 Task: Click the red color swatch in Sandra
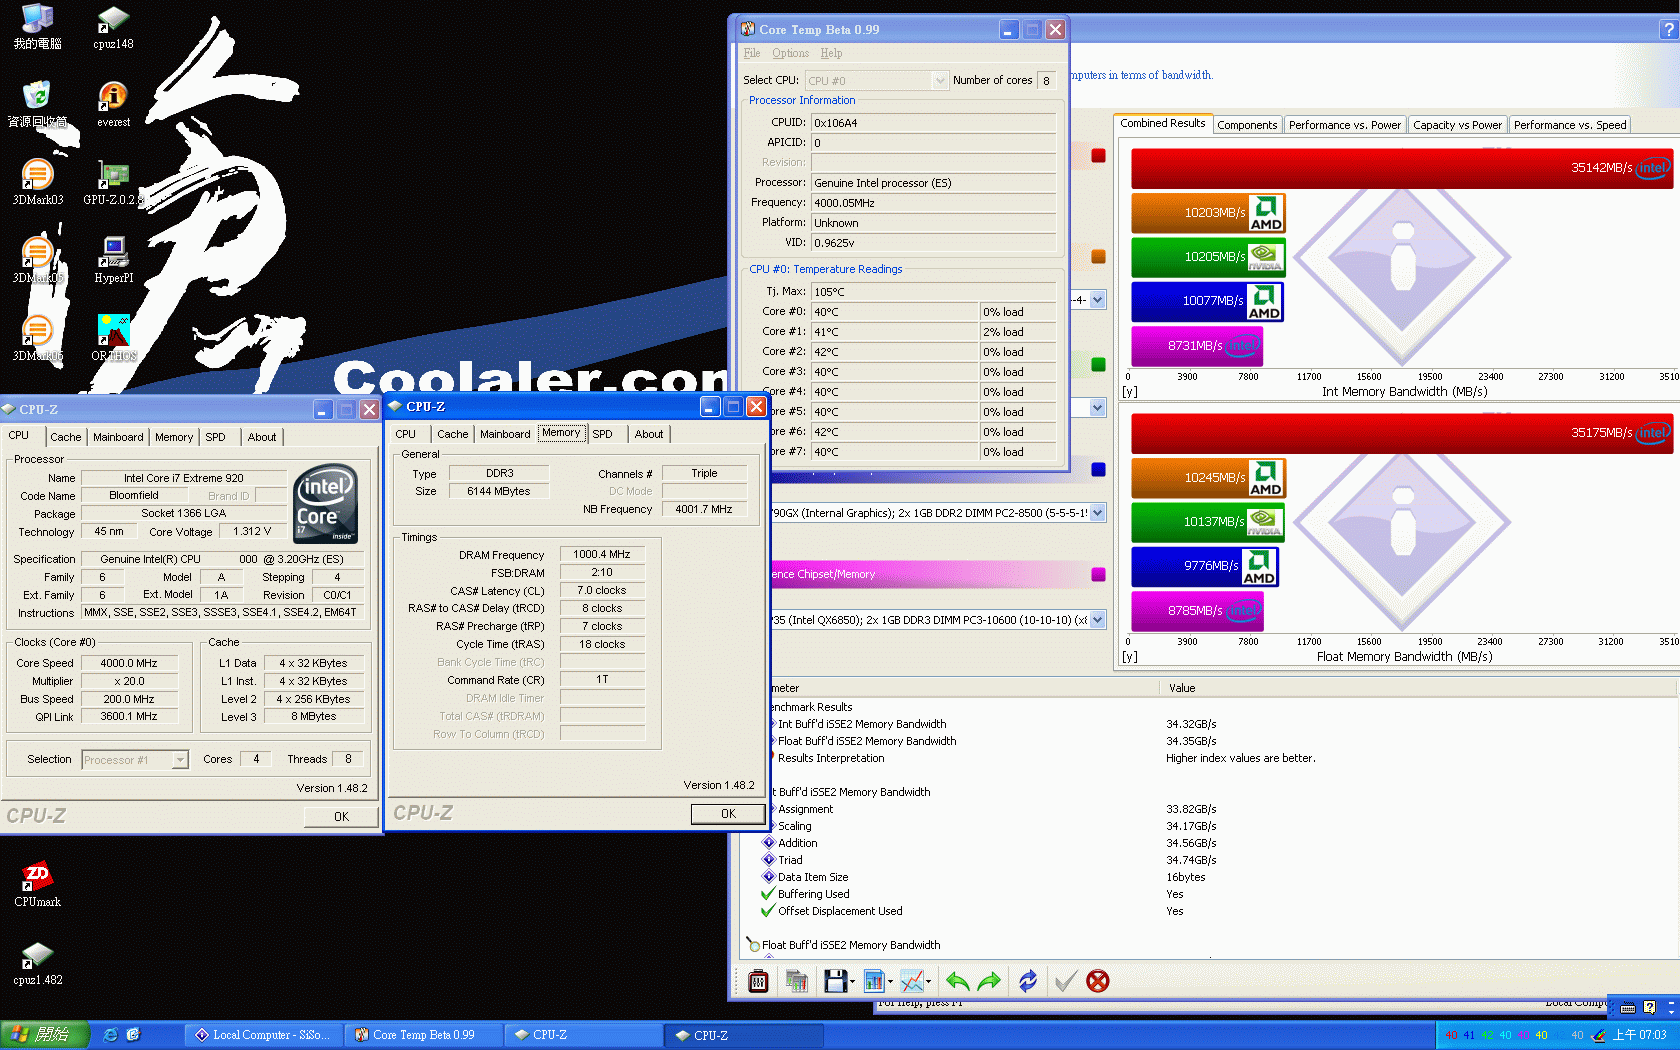pos(1098,156)
